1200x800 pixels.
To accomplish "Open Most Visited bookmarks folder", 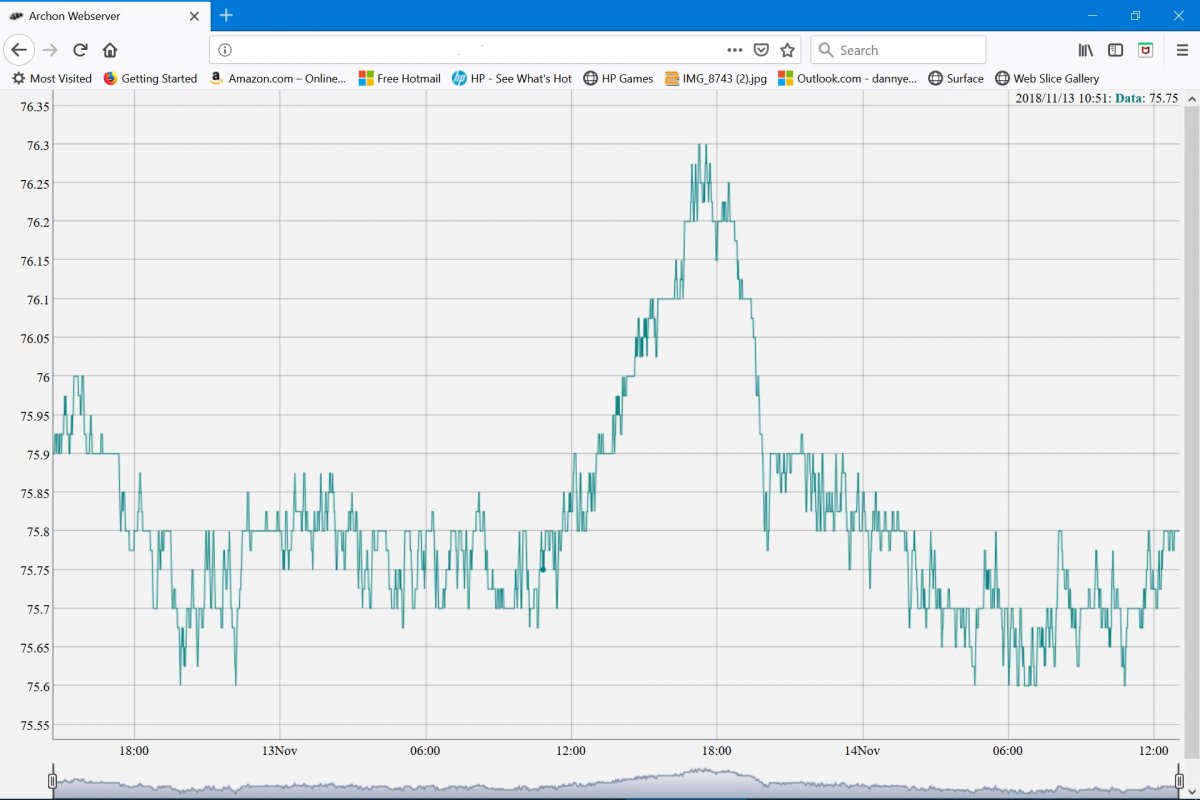I will pyautogui.click(x=51, y=78).
